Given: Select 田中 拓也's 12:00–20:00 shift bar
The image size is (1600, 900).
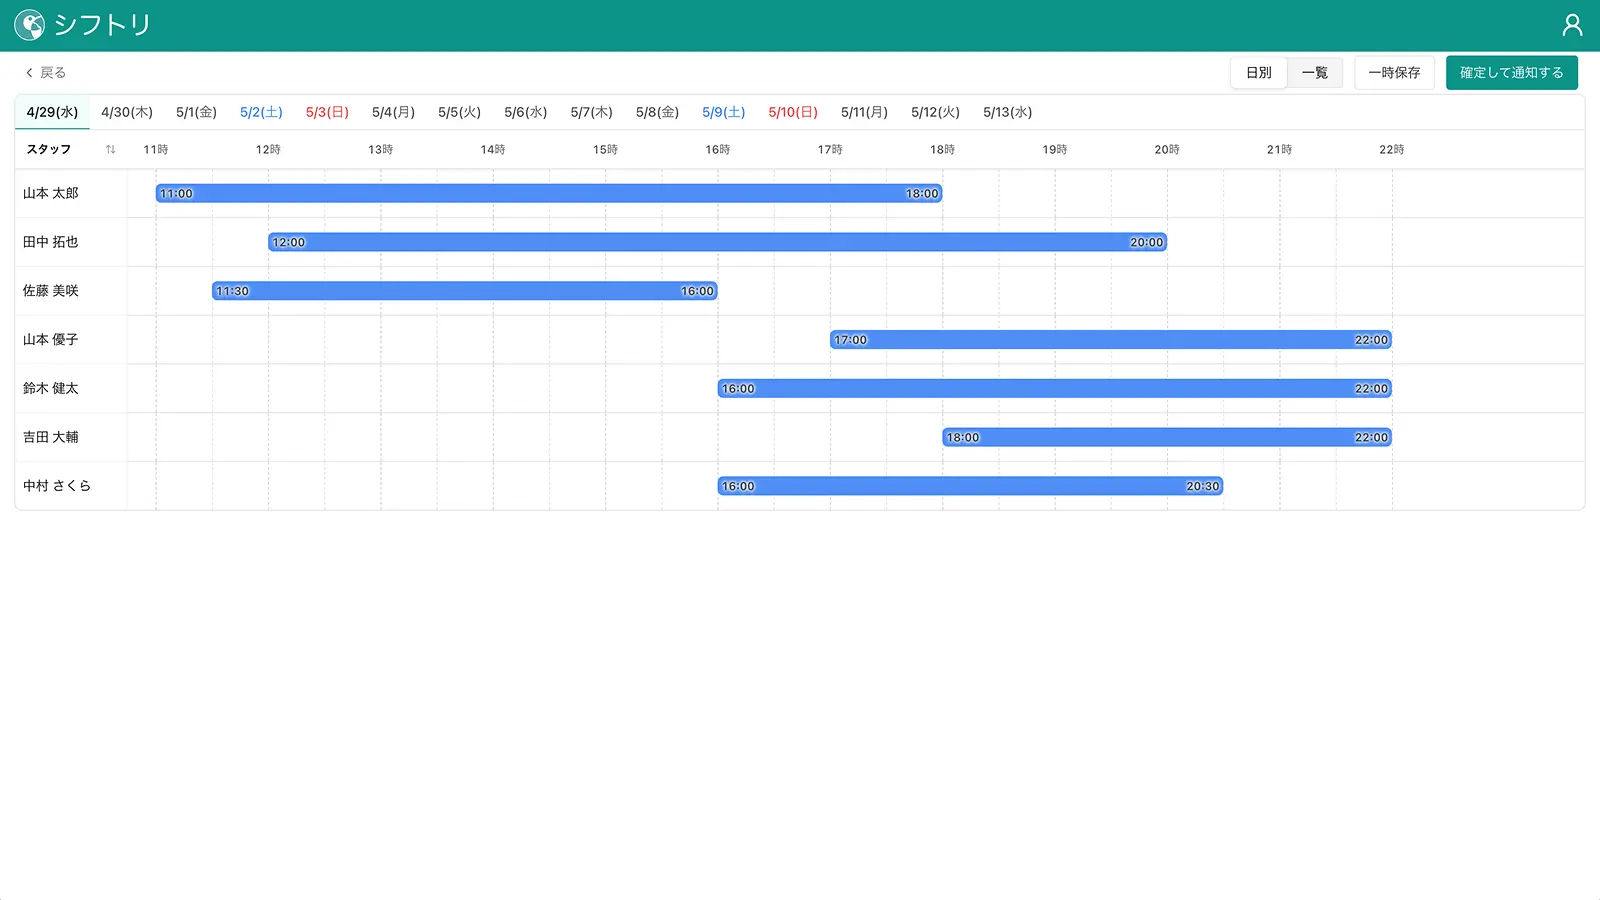Looking at the screenshot, I should tap(717, 242).
